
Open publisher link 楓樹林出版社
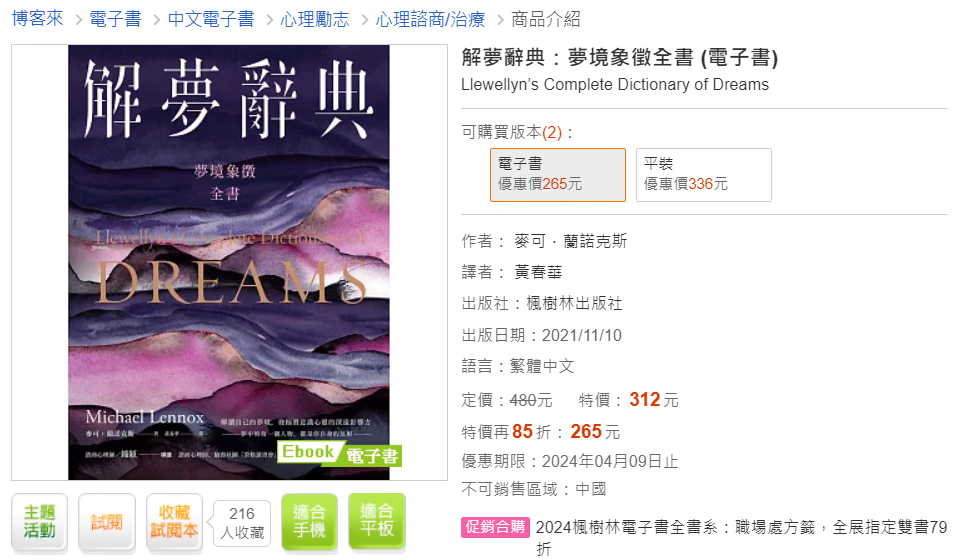[x=574, y=303]
